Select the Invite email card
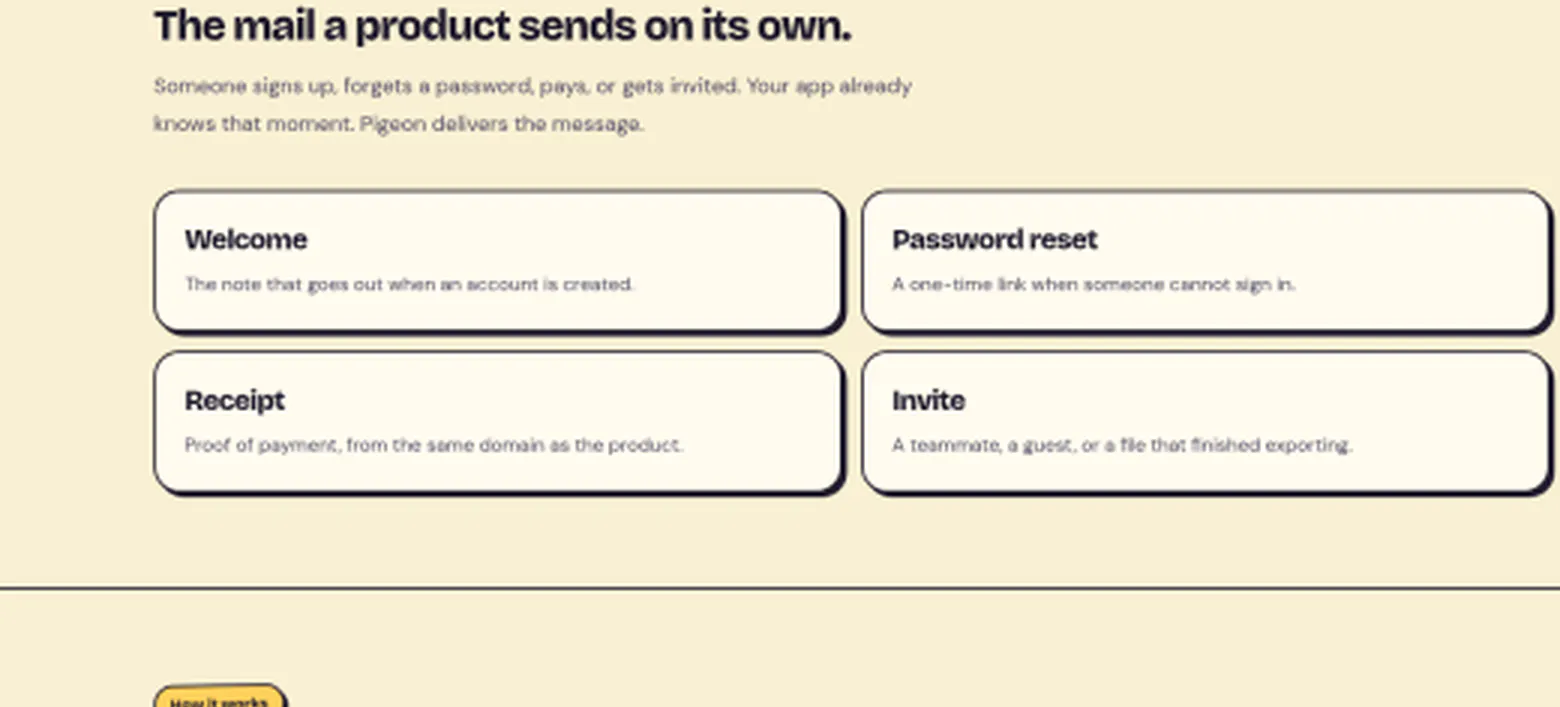Image resolution: width=1560 pixels, height=707 pixels. pos(1205,422)
